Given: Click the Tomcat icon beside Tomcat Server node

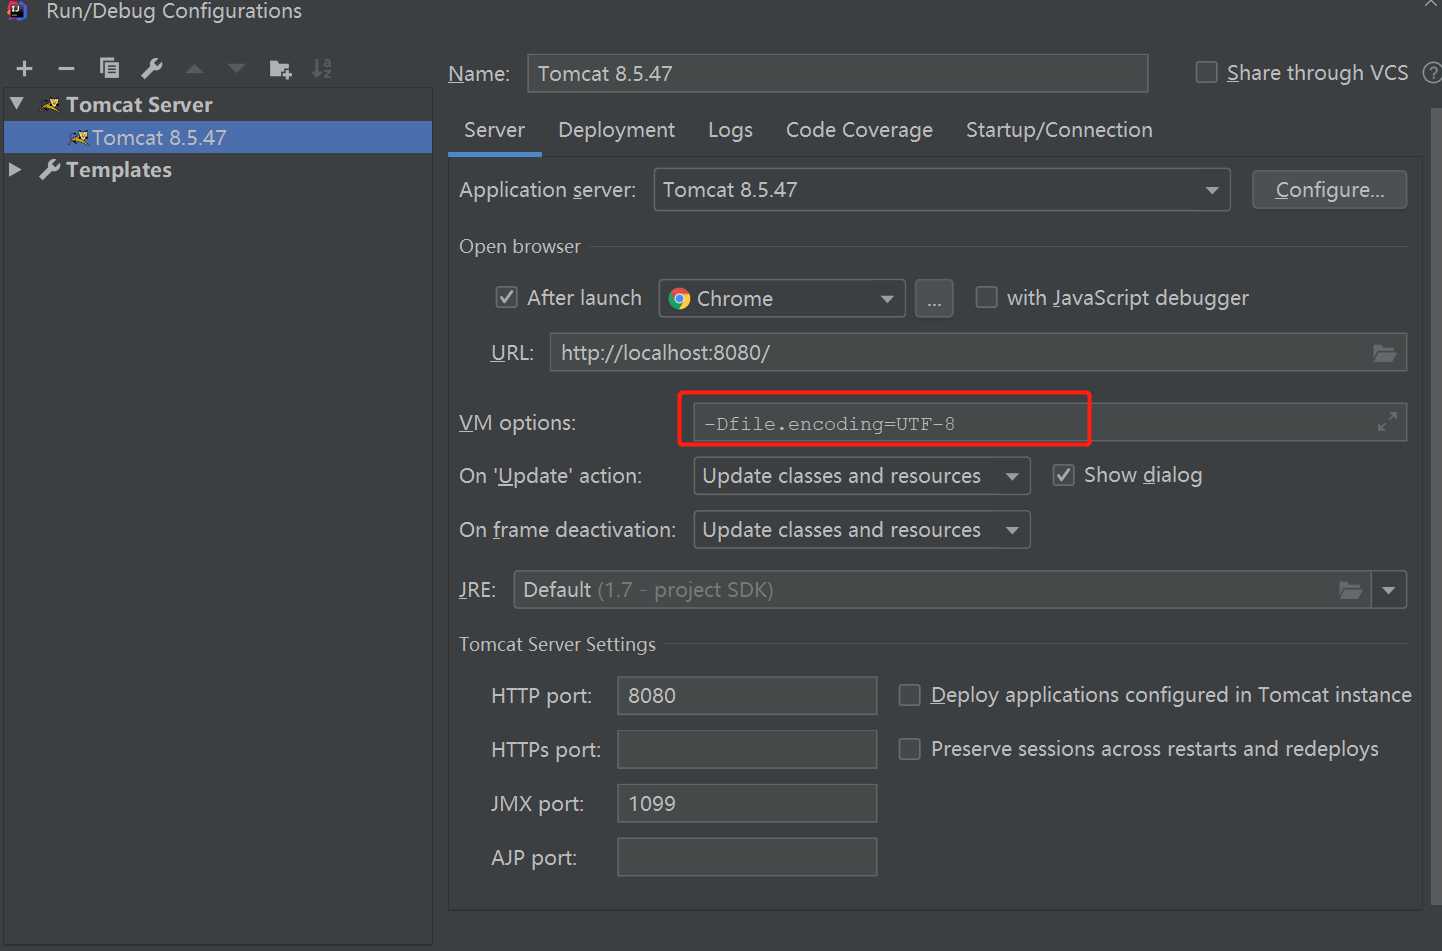Looking at the screenshot, I should 51,104.
